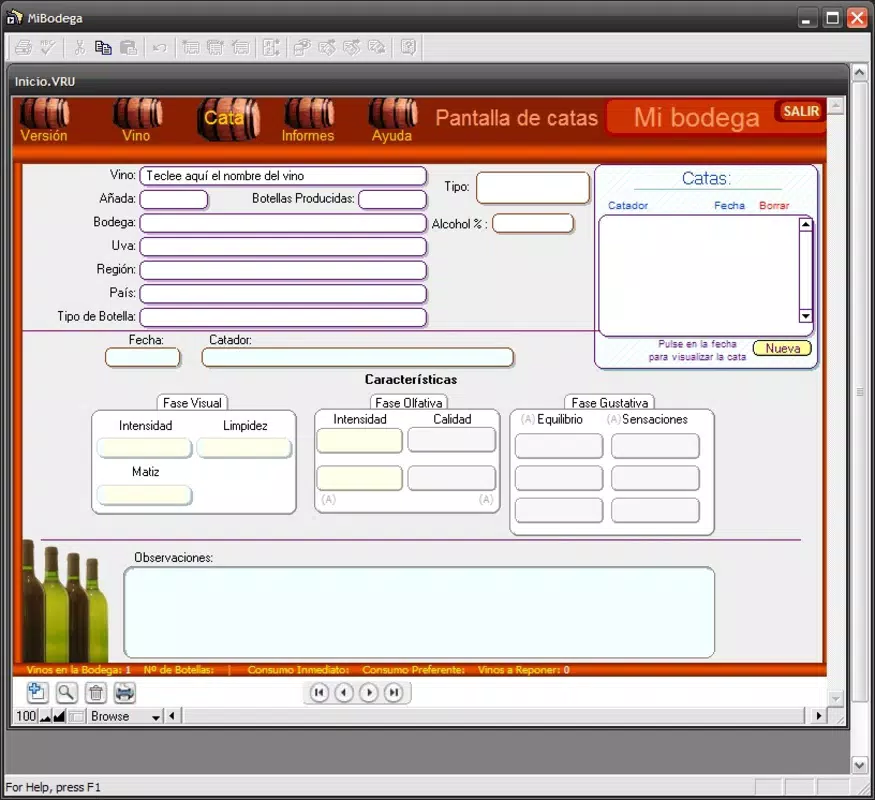The height and width of the screenshot is (800, 875).
Task: Go to the next record button
Action: [369, 692]
